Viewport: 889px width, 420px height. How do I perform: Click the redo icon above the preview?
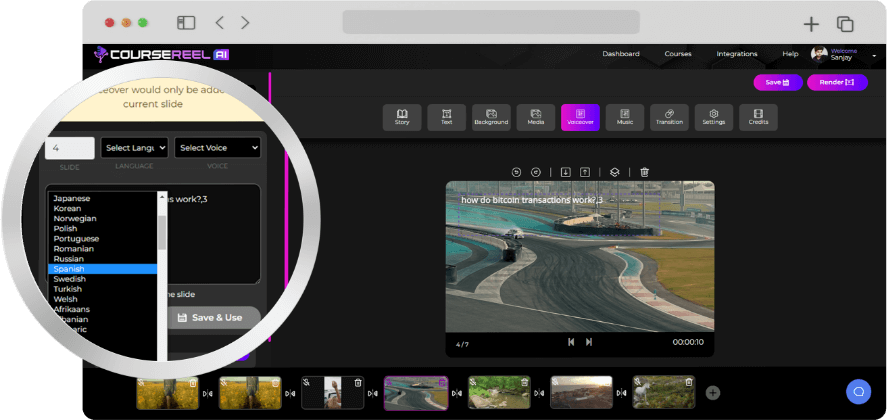coord(536,172)
